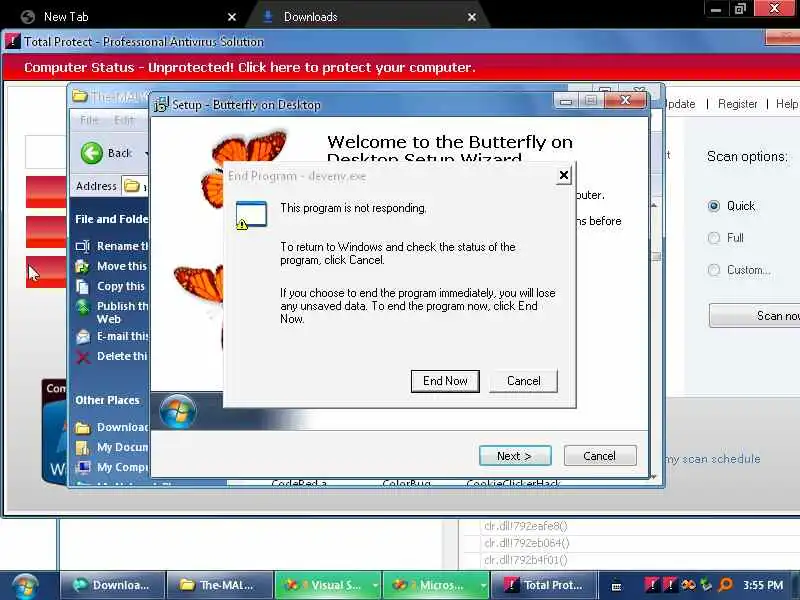
Task: Select Full scan option
Action: [714, 238]
